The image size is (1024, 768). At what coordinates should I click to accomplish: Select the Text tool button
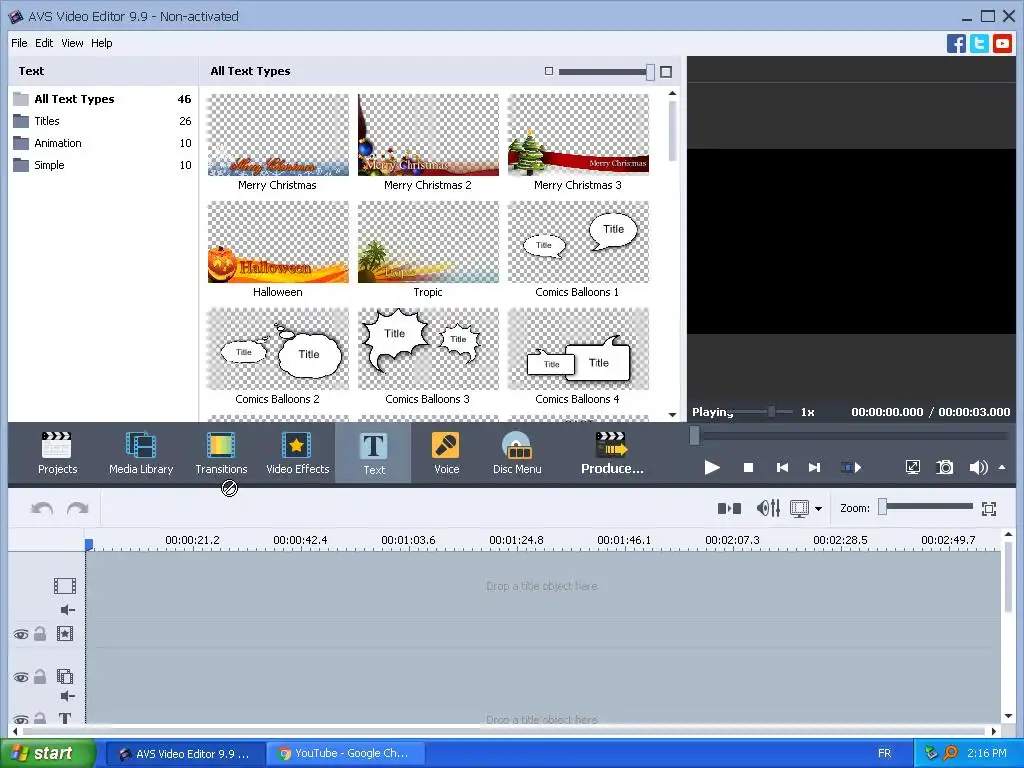pos(374,453)
